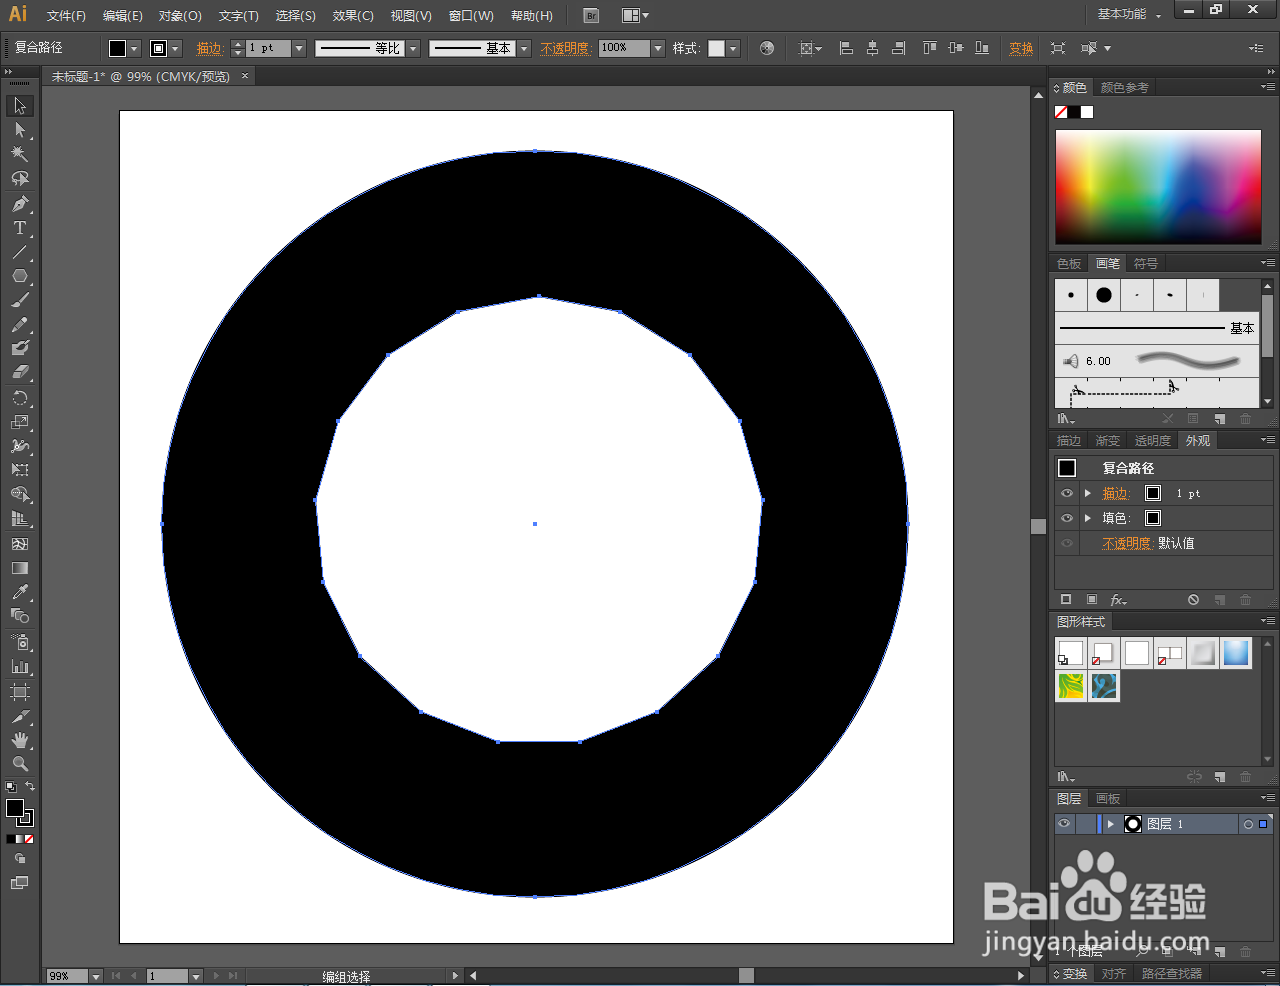This screenshot has width=1280, height=986.
Task: Select the Hand tool
Action: click(x=19, y=740)
